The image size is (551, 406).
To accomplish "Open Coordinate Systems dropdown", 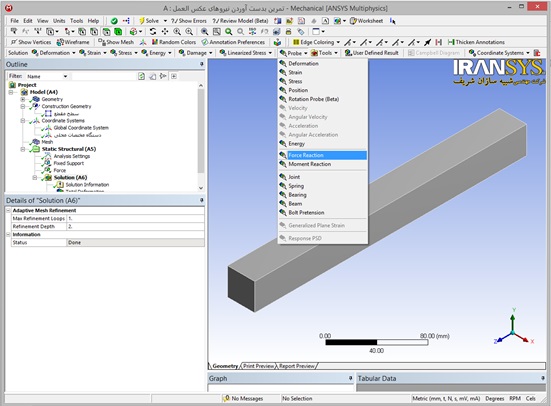I will coord(499,53).
